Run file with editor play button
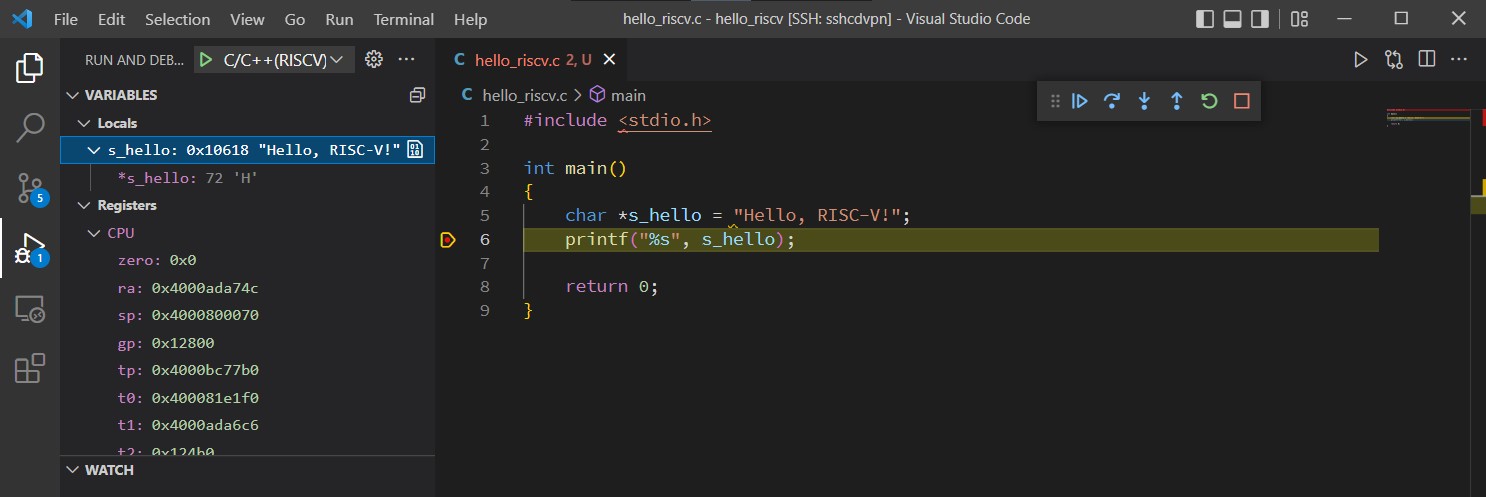Image resolution: width=1486 pixels, height=497 pixels. (x=1360, y=60)
